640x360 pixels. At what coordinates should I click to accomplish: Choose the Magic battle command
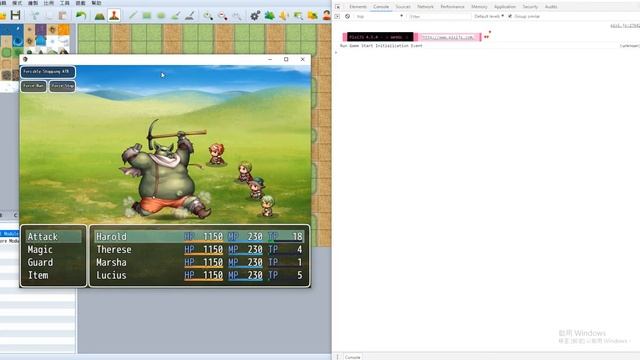[53, 250]
